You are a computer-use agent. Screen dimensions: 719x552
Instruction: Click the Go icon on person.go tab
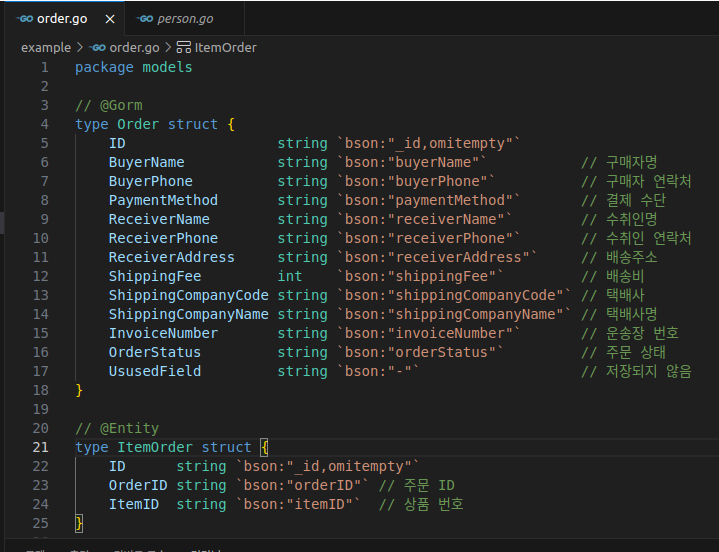[146, 19]
